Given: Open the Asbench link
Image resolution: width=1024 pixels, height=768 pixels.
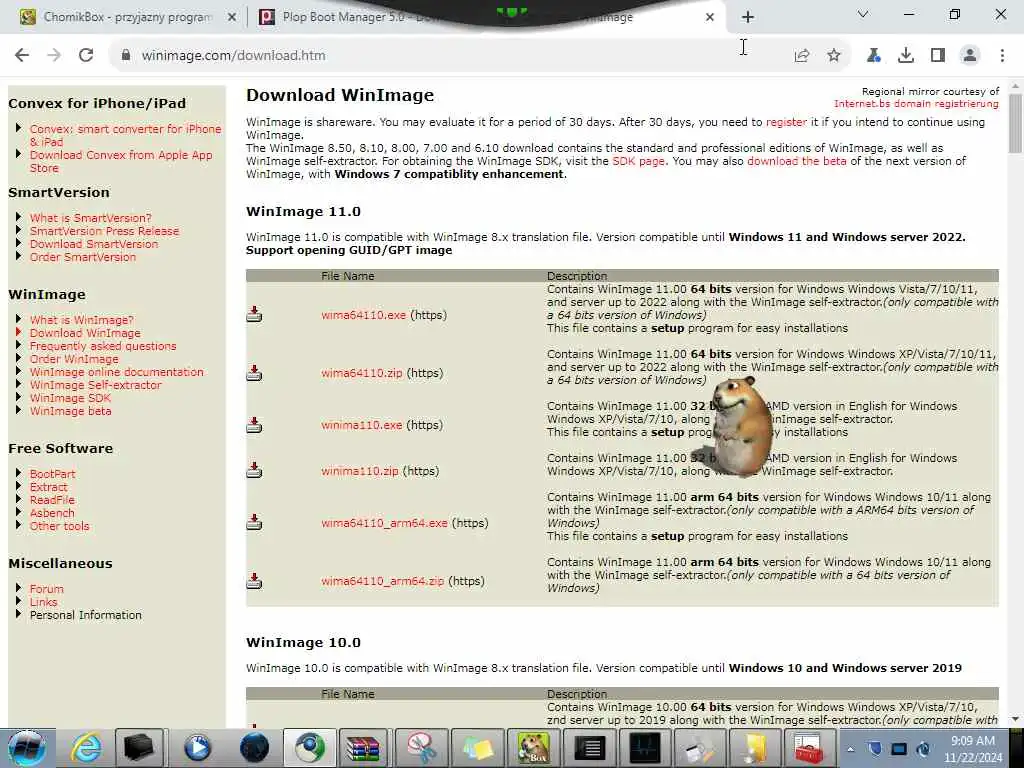Looking at the screenshot, I should [x=52, y=513].
